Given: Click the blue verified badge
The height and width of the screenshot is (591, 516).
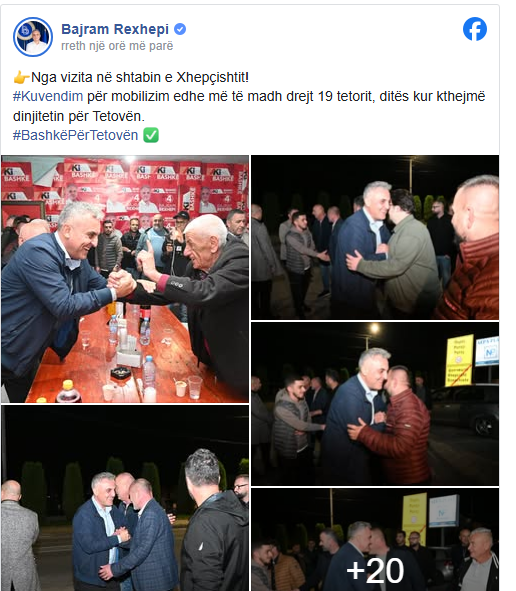Looking at the screenshot, I should coord(180,29).
